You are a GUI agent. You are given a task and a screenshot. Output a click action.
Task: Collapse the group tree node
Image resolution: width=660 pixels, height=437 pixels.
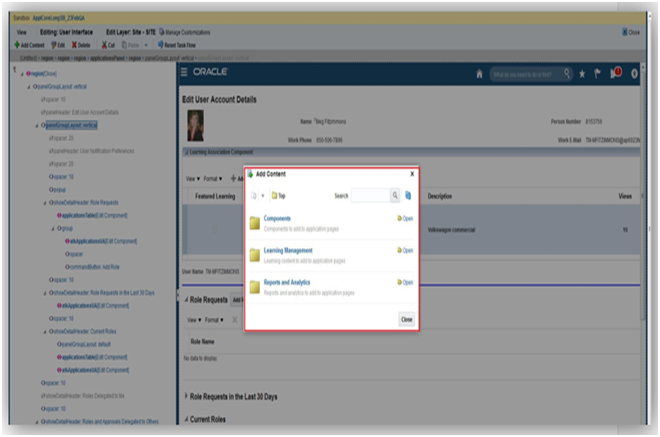point(53,229)
